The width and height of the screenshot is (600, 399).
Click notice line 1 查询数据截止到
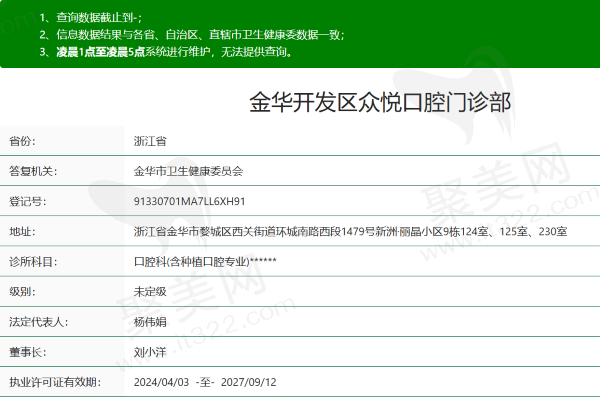(x=91, y=17)
